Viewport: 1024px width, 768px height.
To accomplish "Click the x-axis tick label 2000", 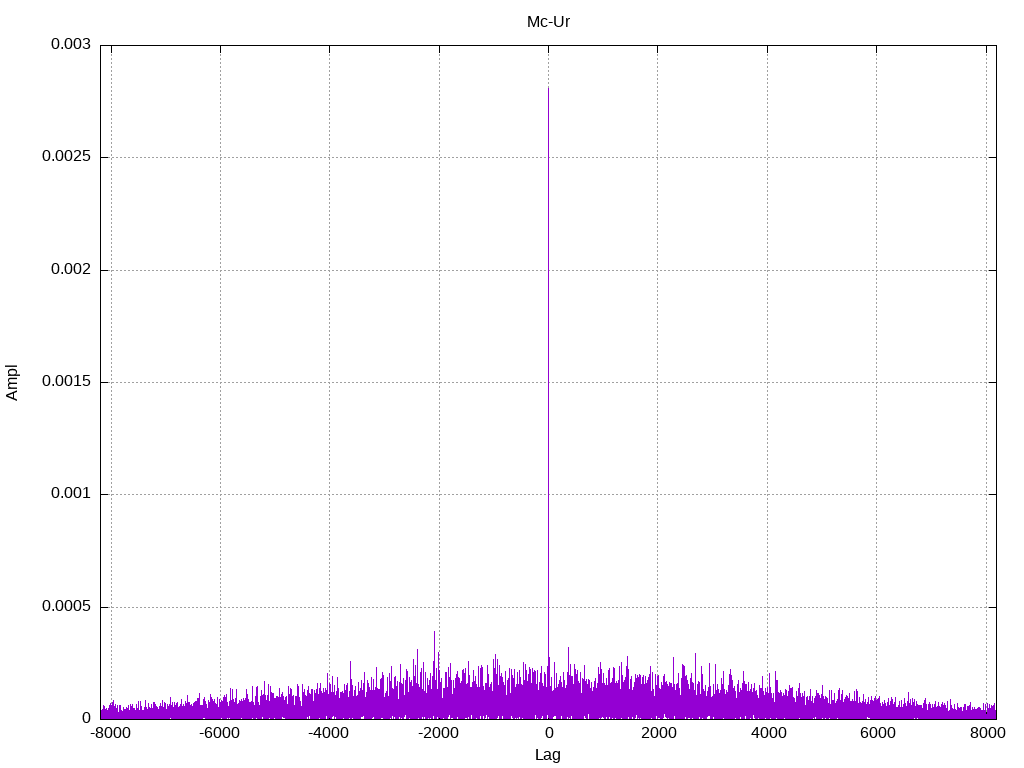I will click(x=658, y=733).
